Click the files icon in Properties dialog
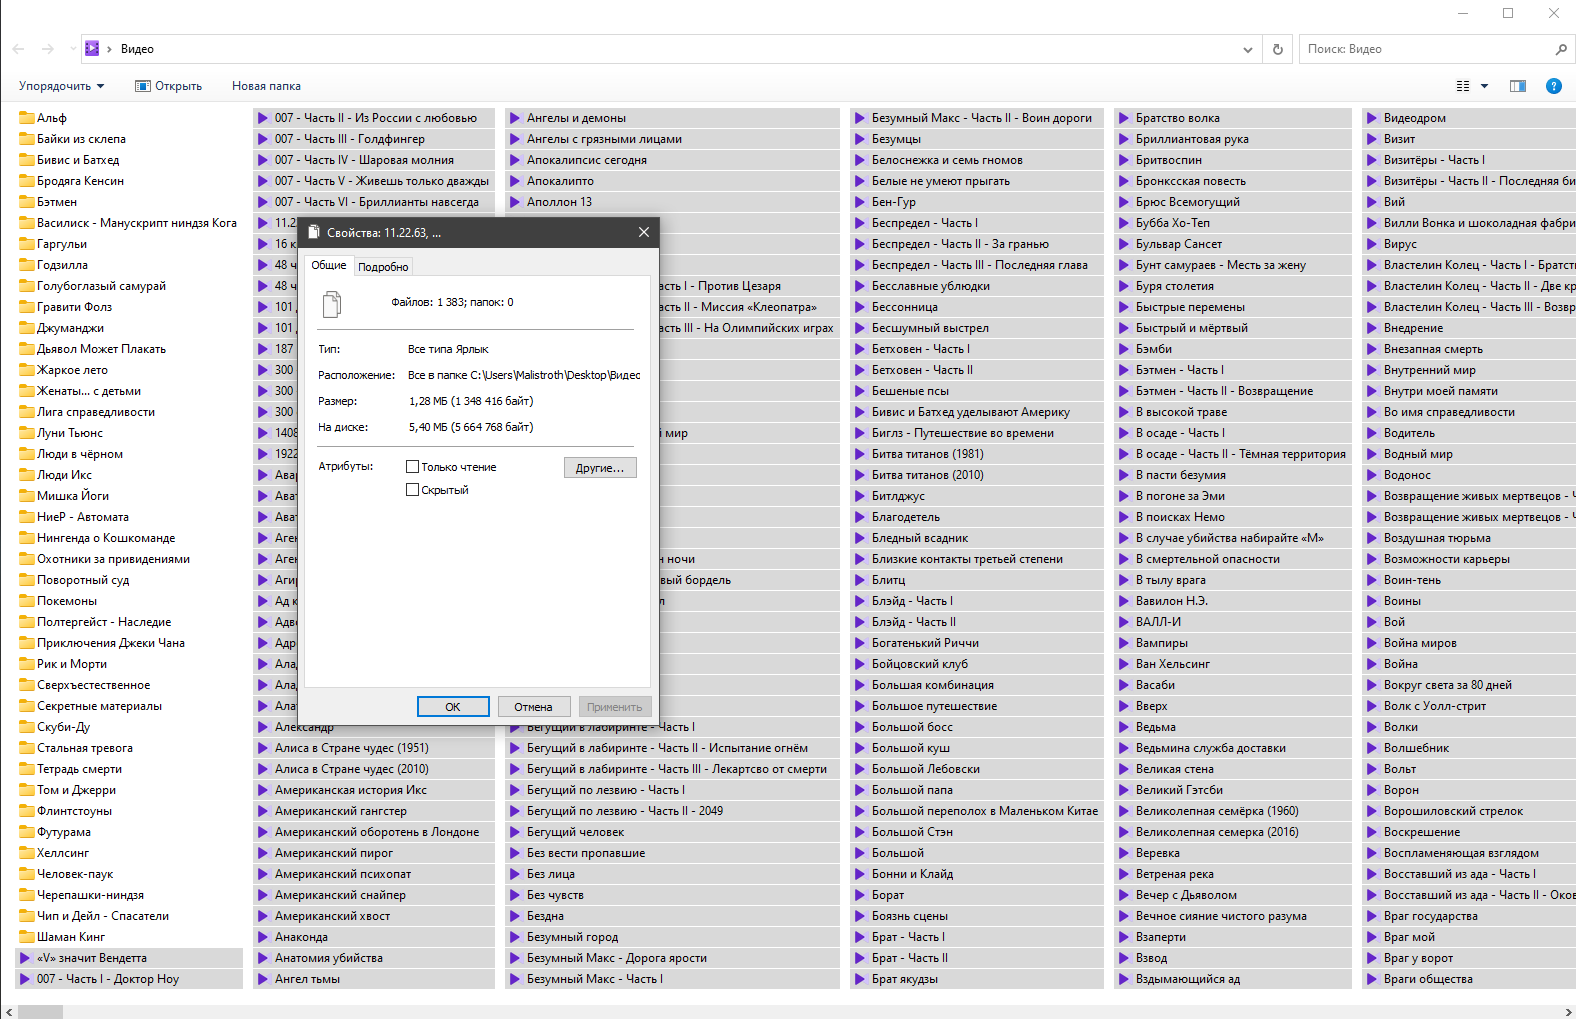 [x=332, y=303]
